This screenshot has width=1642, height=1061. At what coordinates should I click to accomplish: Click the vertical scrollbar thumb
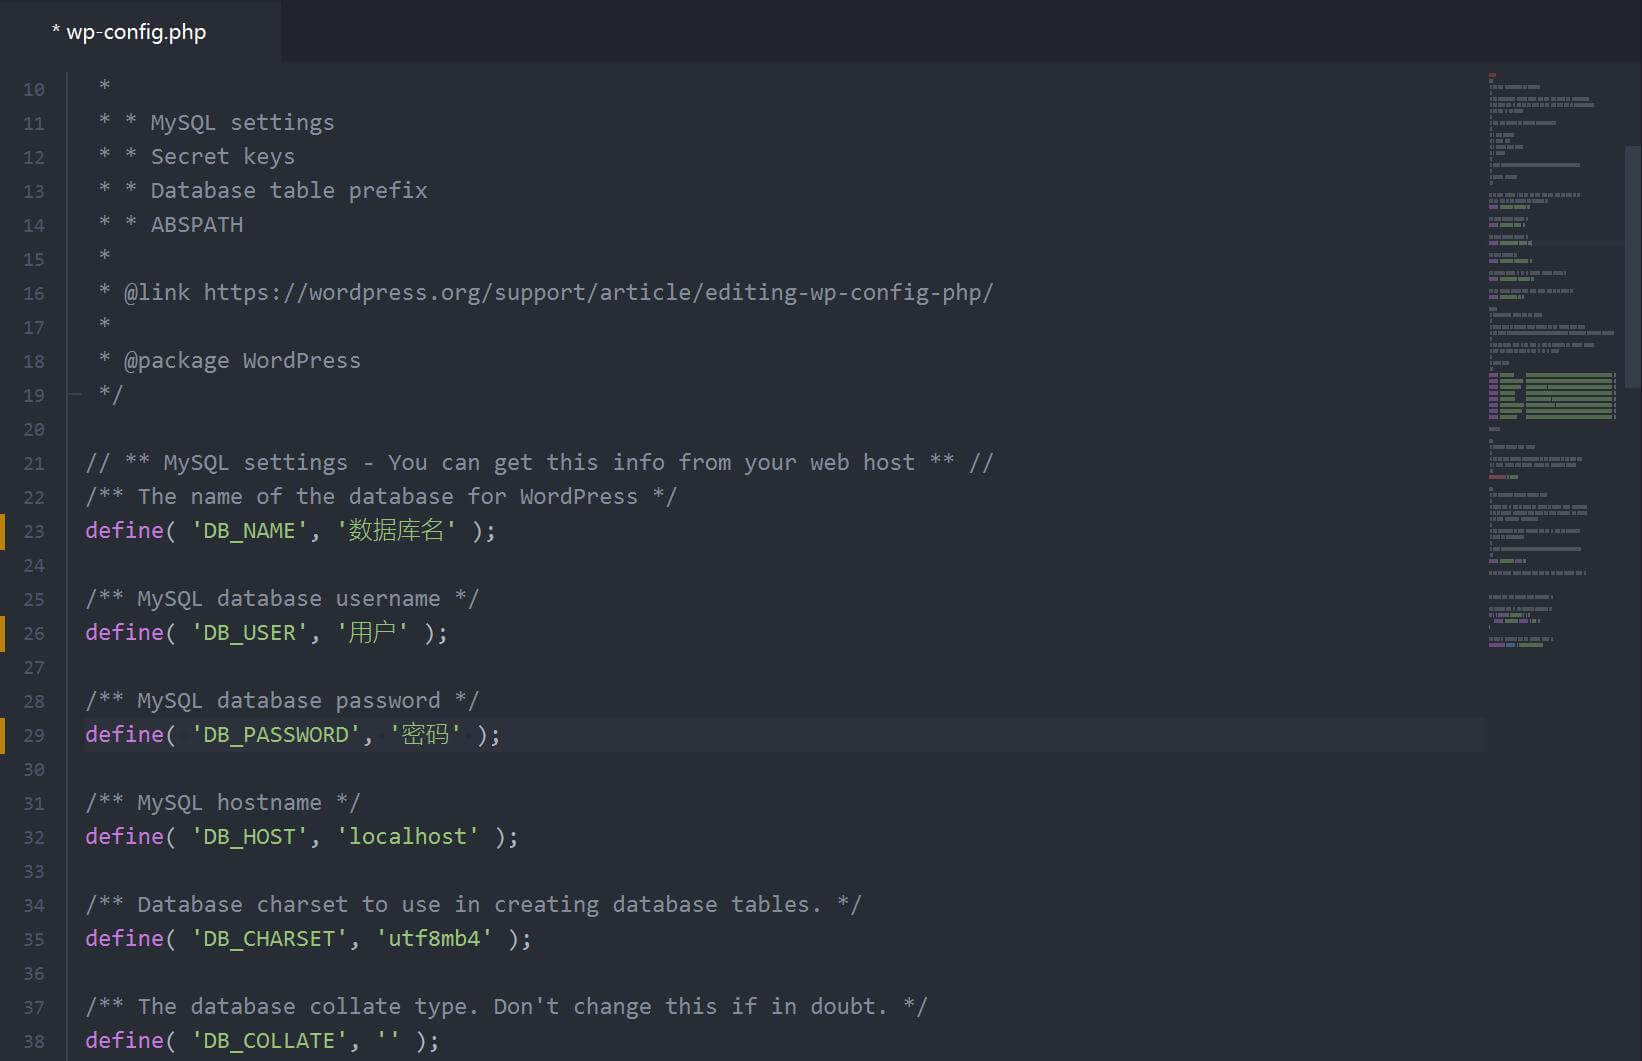pyautogui.click(x=1632, y=265)
